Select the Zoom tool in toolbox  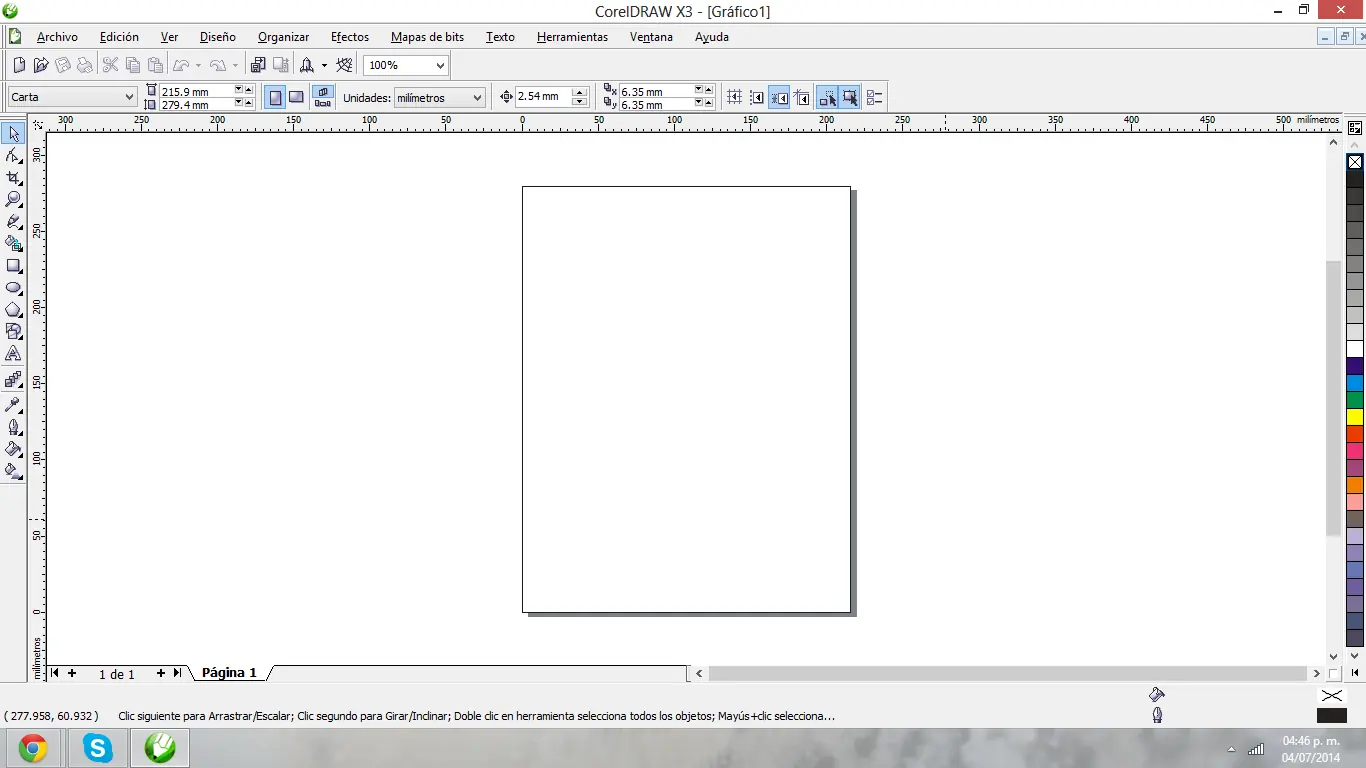tap(13, 199)
